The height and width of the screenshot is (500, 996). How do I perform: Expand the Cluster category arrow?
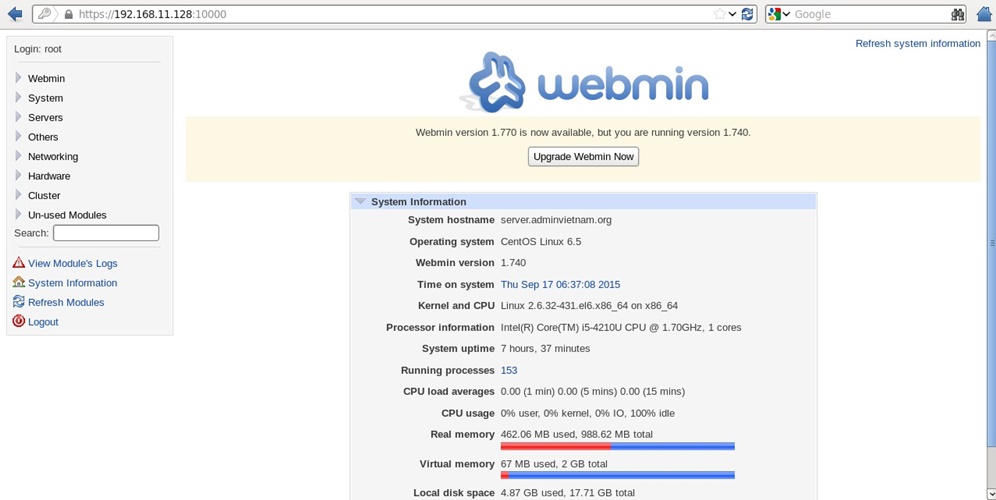[x=18, y=195]
